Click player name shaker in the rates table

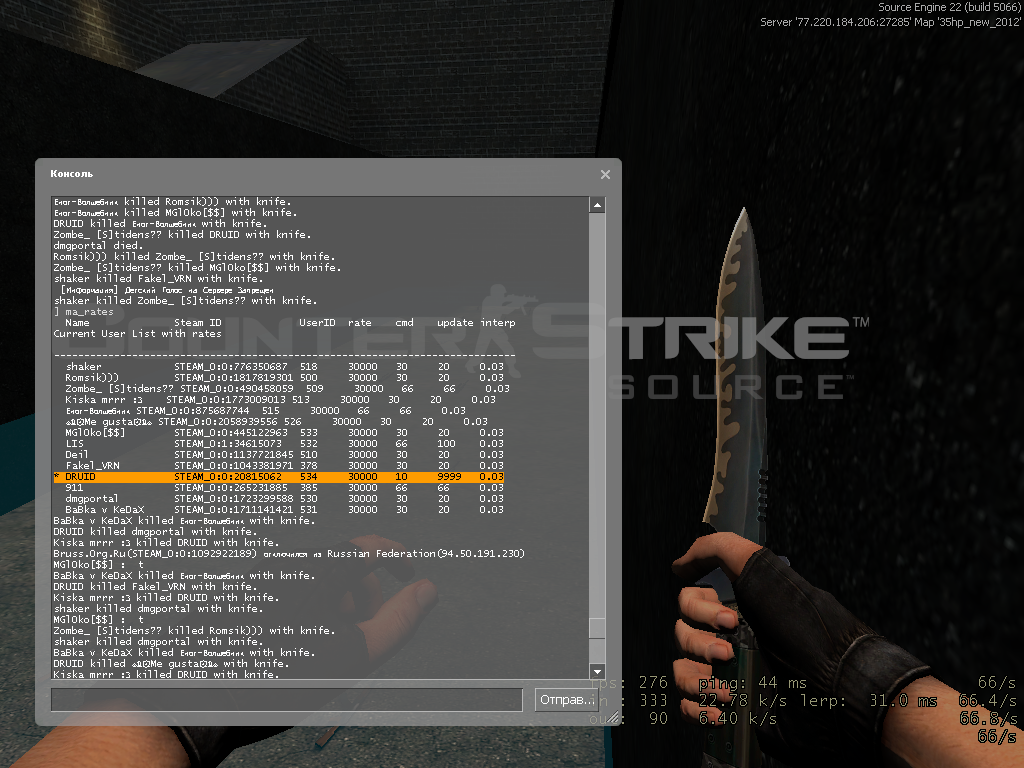click(x=84, y=366)
